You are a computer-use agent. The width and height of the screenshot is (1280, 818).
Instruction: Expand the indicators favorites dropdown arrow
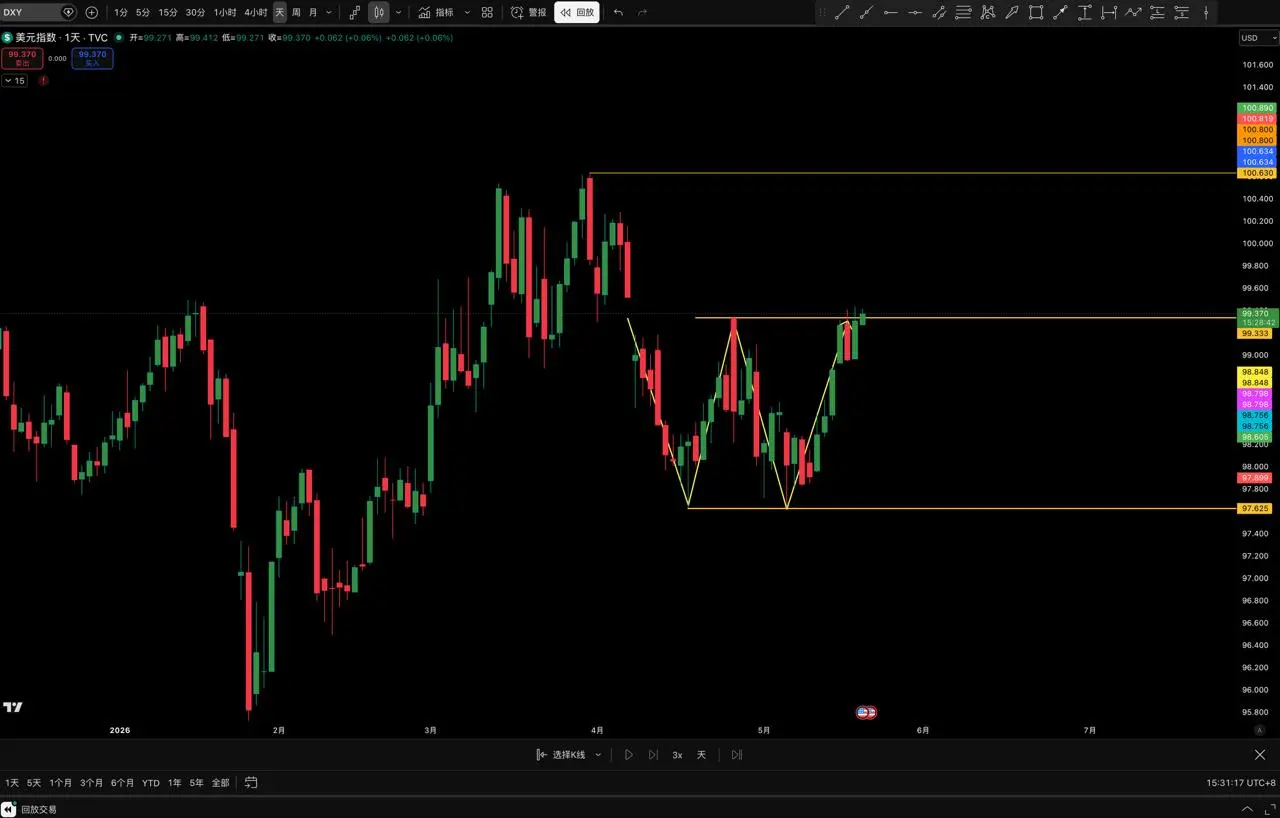pos(467,12)
